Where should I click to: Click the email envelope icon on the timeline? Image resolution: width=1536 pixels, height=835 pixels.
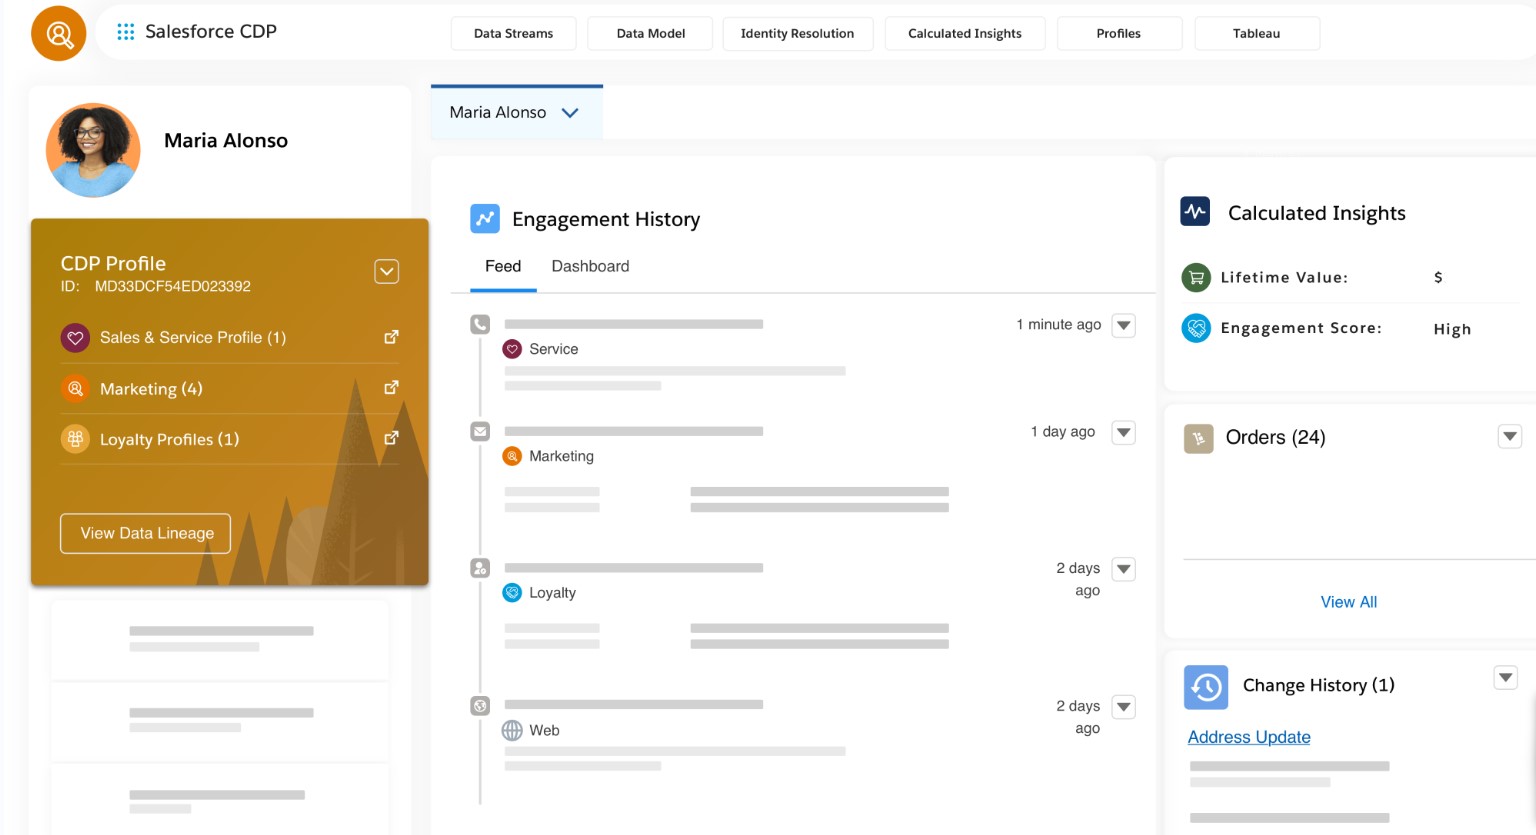pyautogui.click(x=480, y=431)
